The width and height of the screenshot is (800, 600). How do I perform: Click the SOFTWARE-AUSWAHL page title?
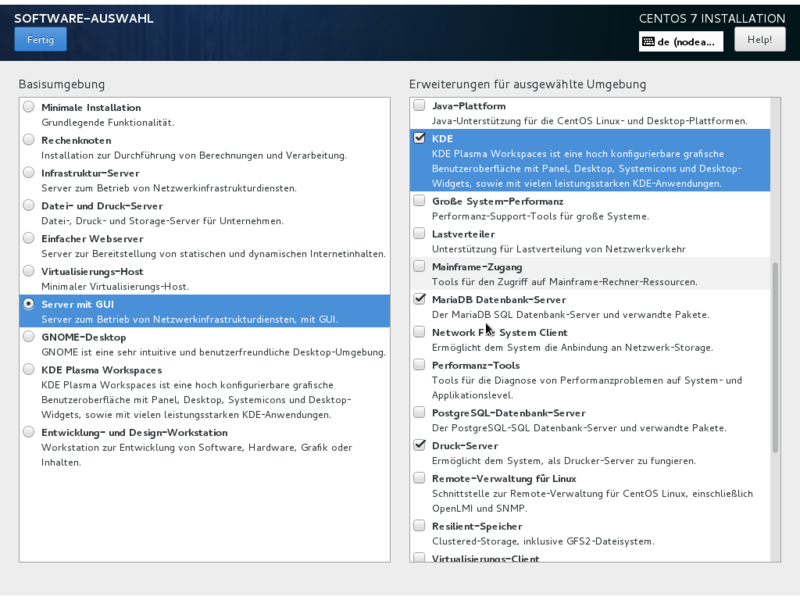tap(84, 18)
